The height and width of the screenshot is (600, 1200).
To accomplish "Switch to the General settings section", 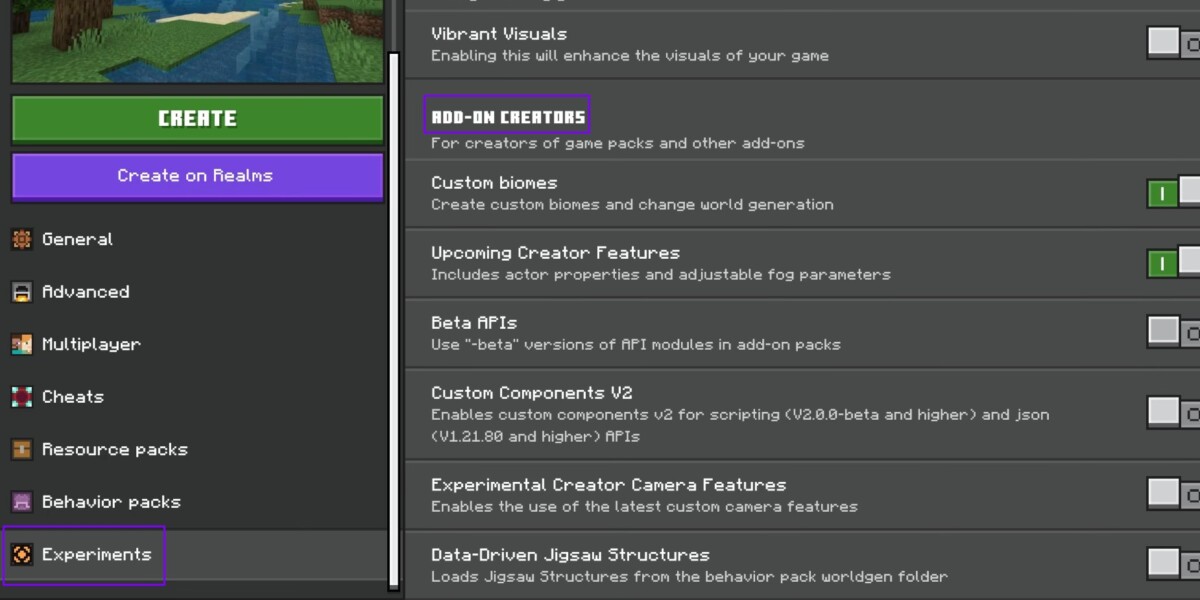I will 78,239.
